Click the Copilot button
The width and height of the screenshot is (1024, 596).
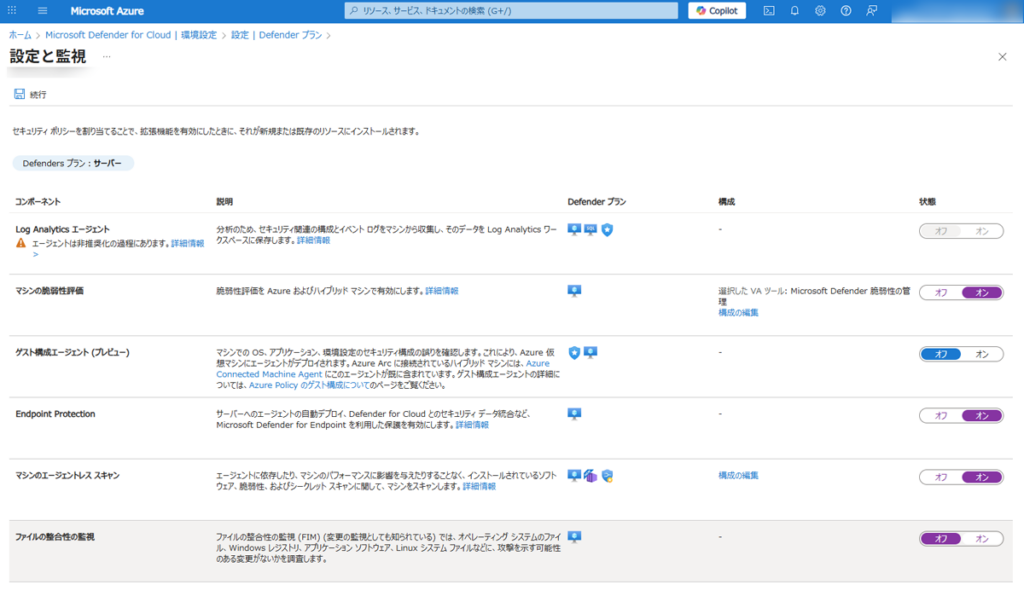pos(716,11)
